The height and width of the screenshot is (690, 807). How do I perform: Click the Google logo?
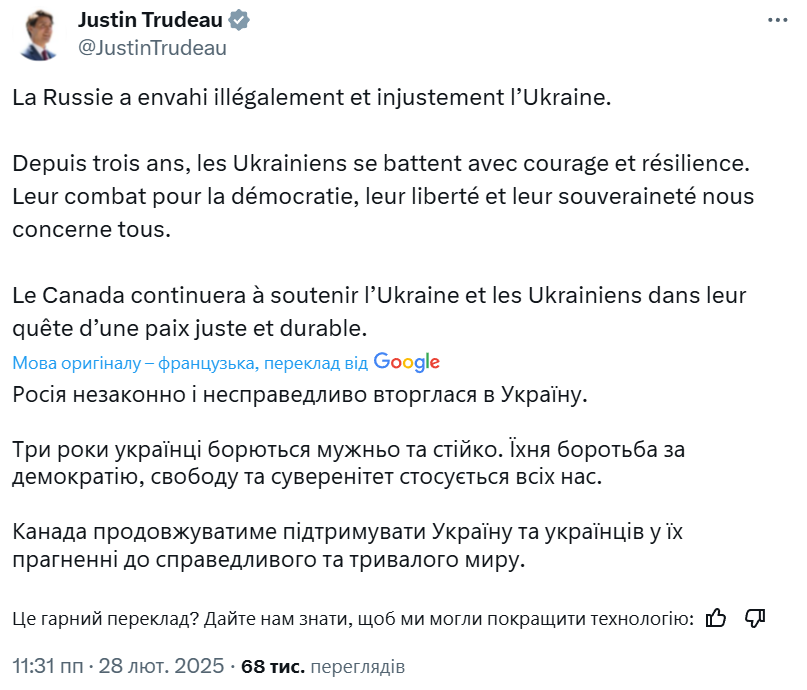tap(407, 362)
